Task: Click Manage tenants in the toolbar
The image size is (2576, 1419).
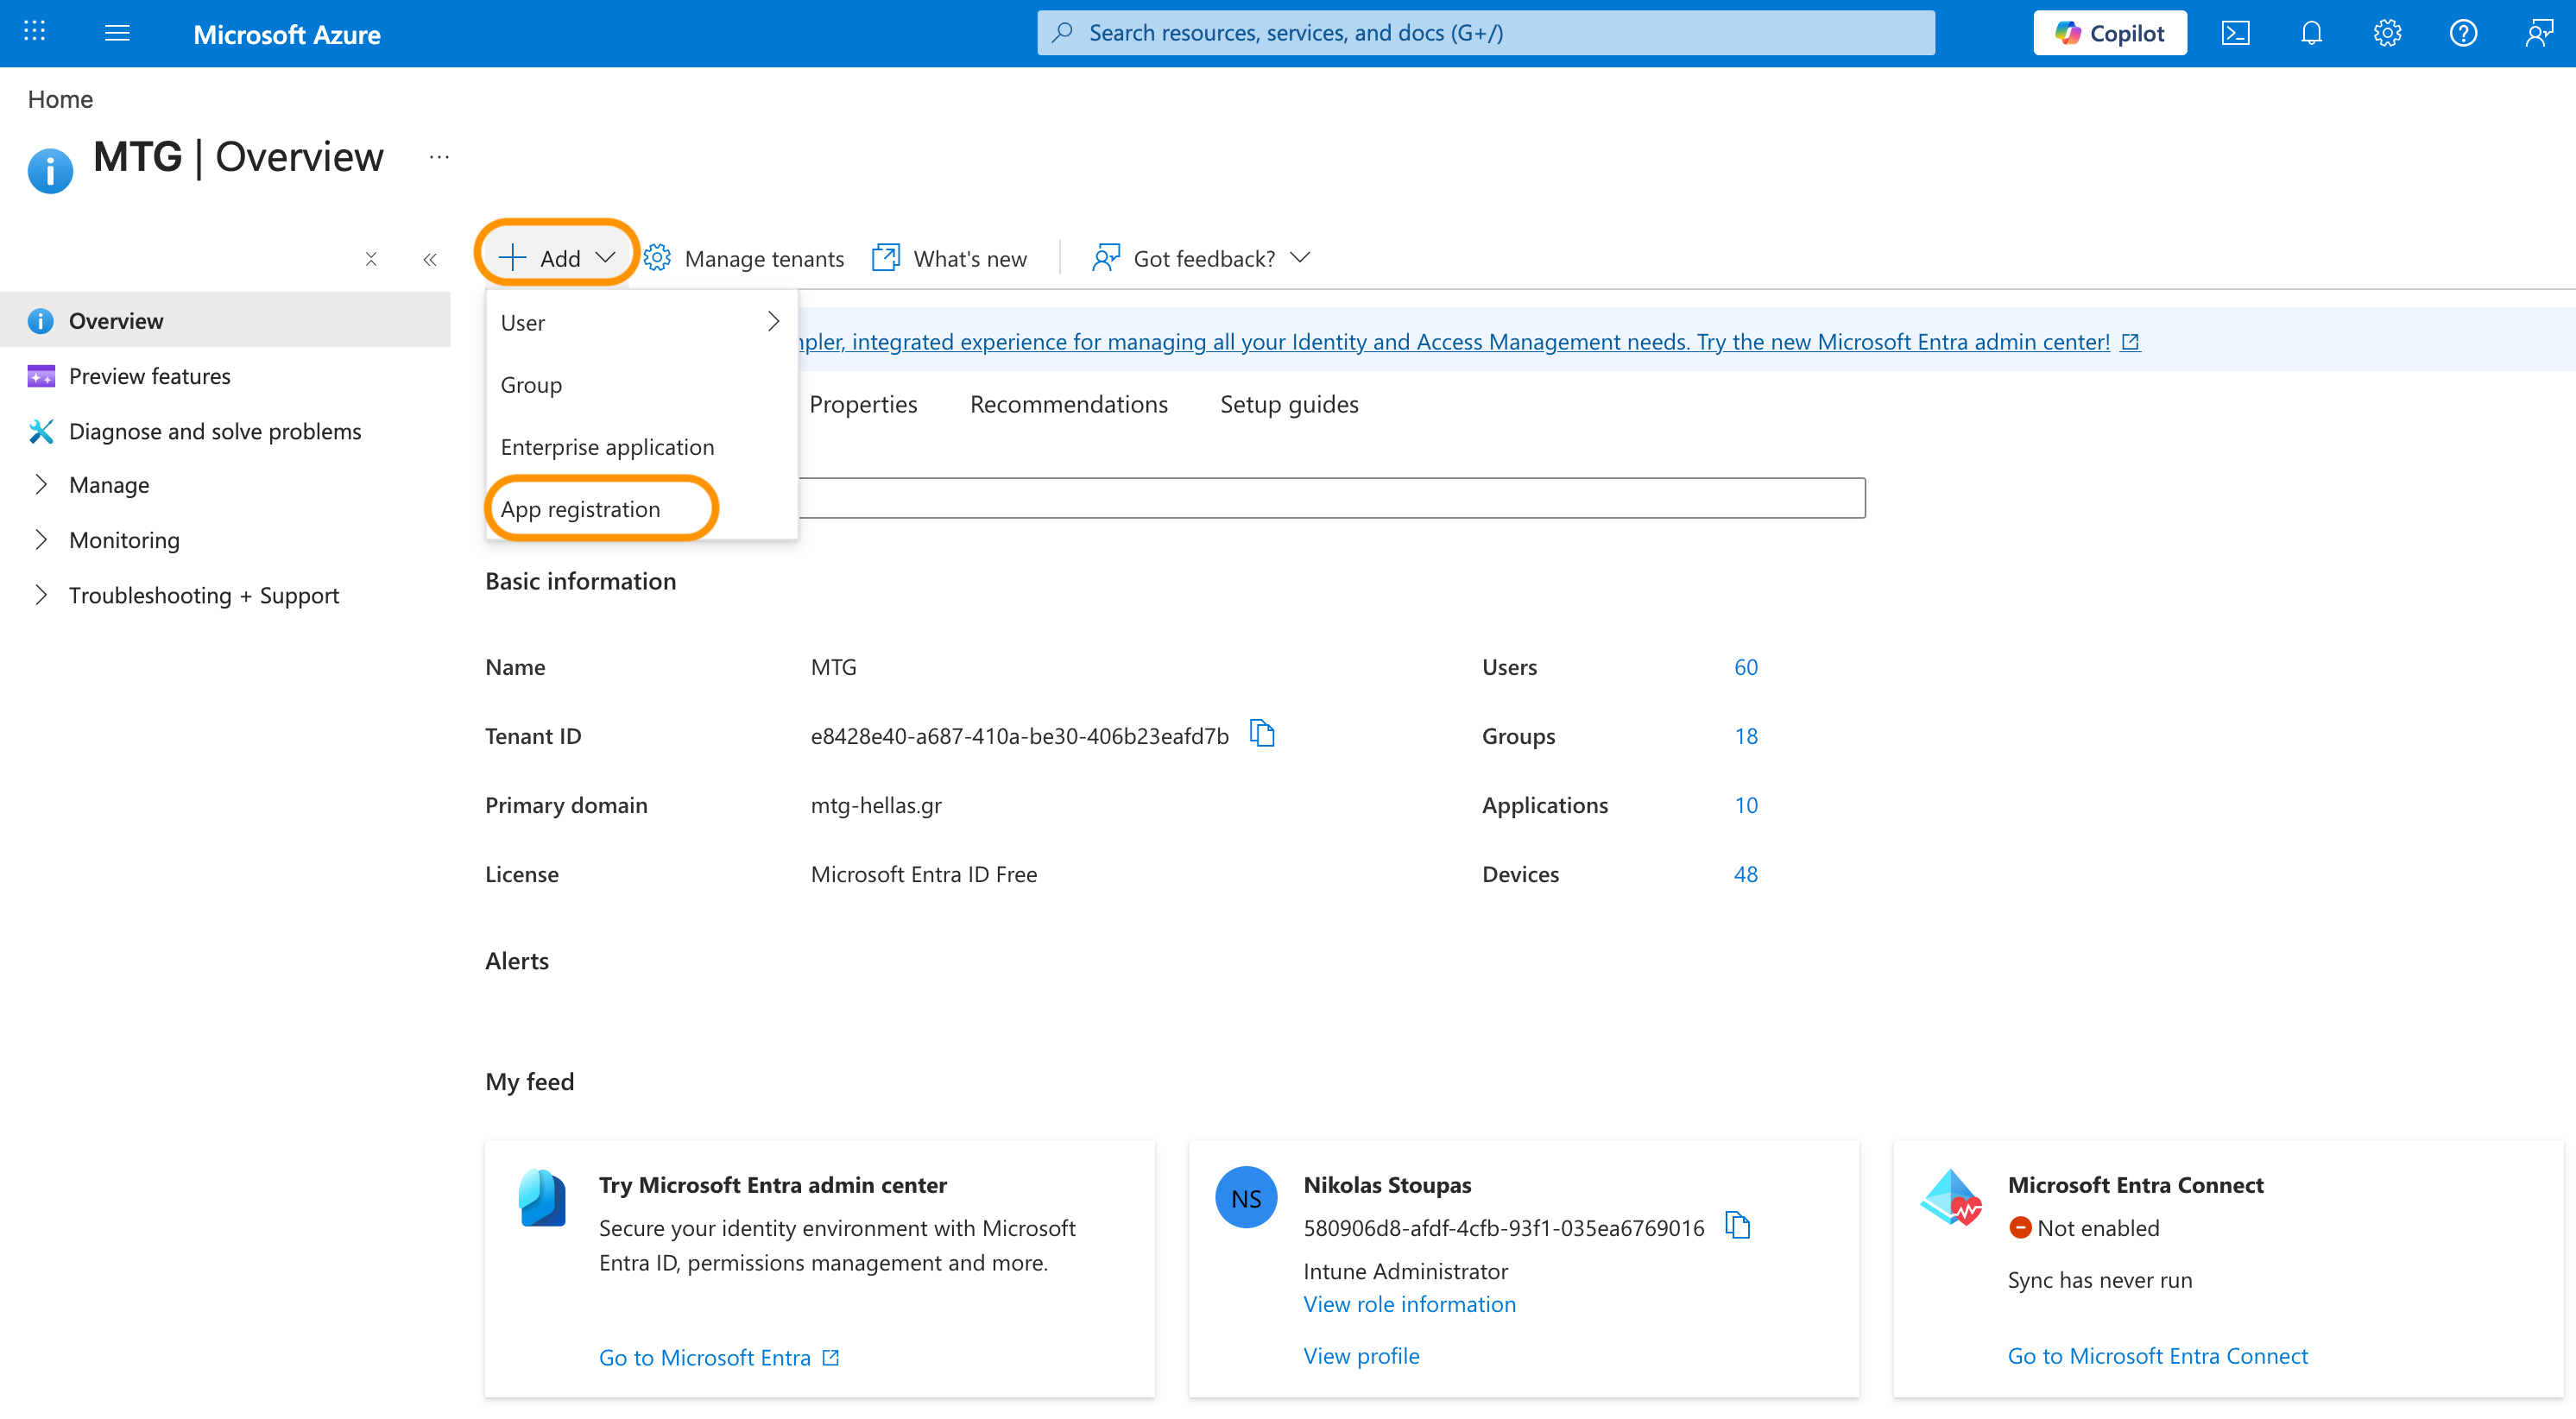Action: pos(744,258)
